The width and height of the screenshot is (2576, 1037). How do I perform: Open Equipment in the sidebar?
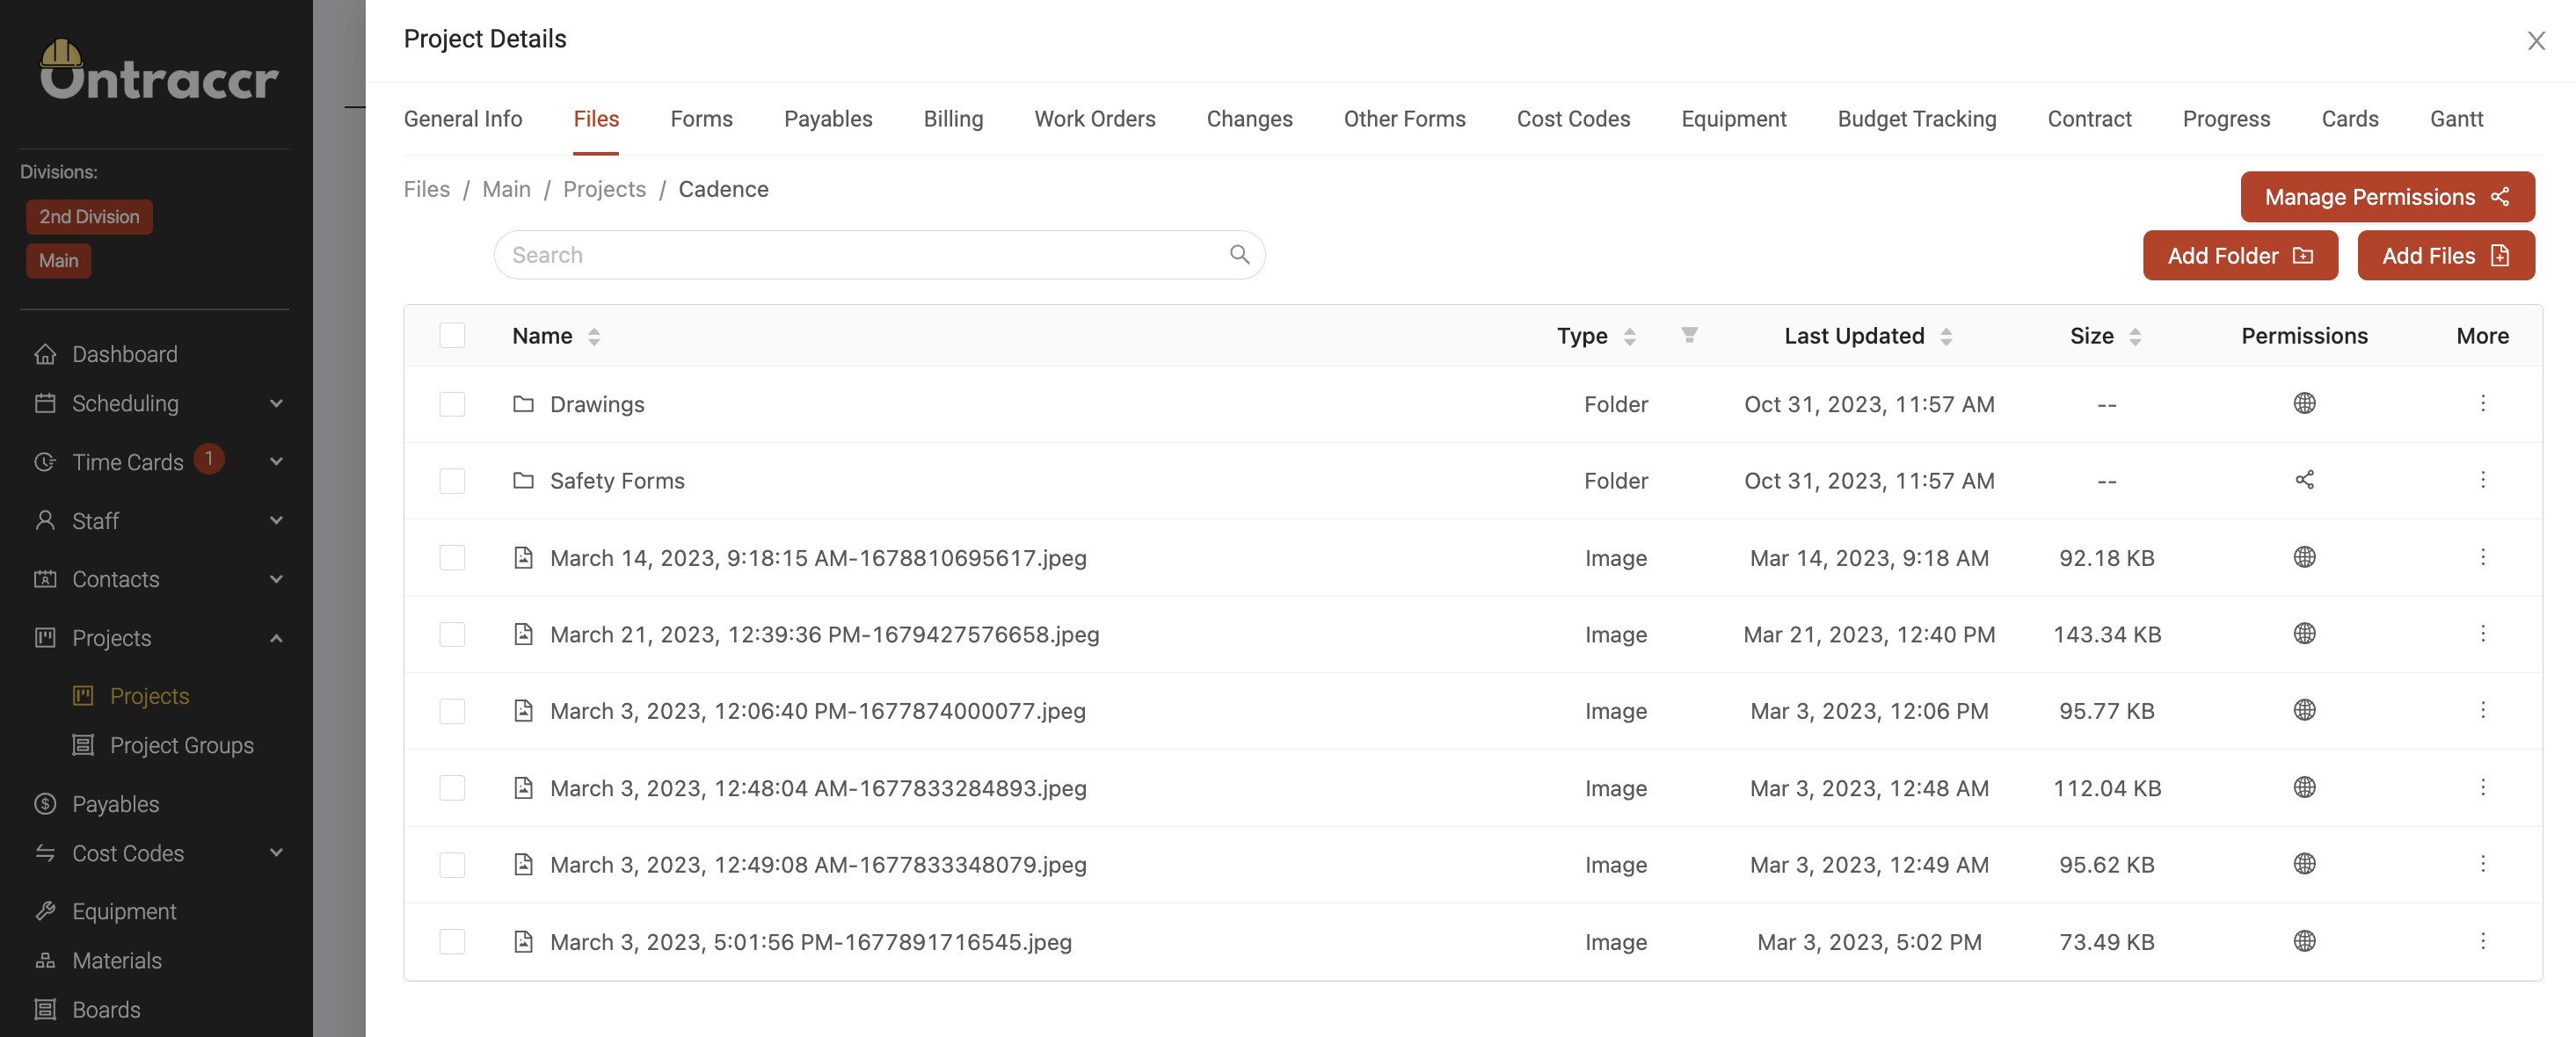pos(124,911)
